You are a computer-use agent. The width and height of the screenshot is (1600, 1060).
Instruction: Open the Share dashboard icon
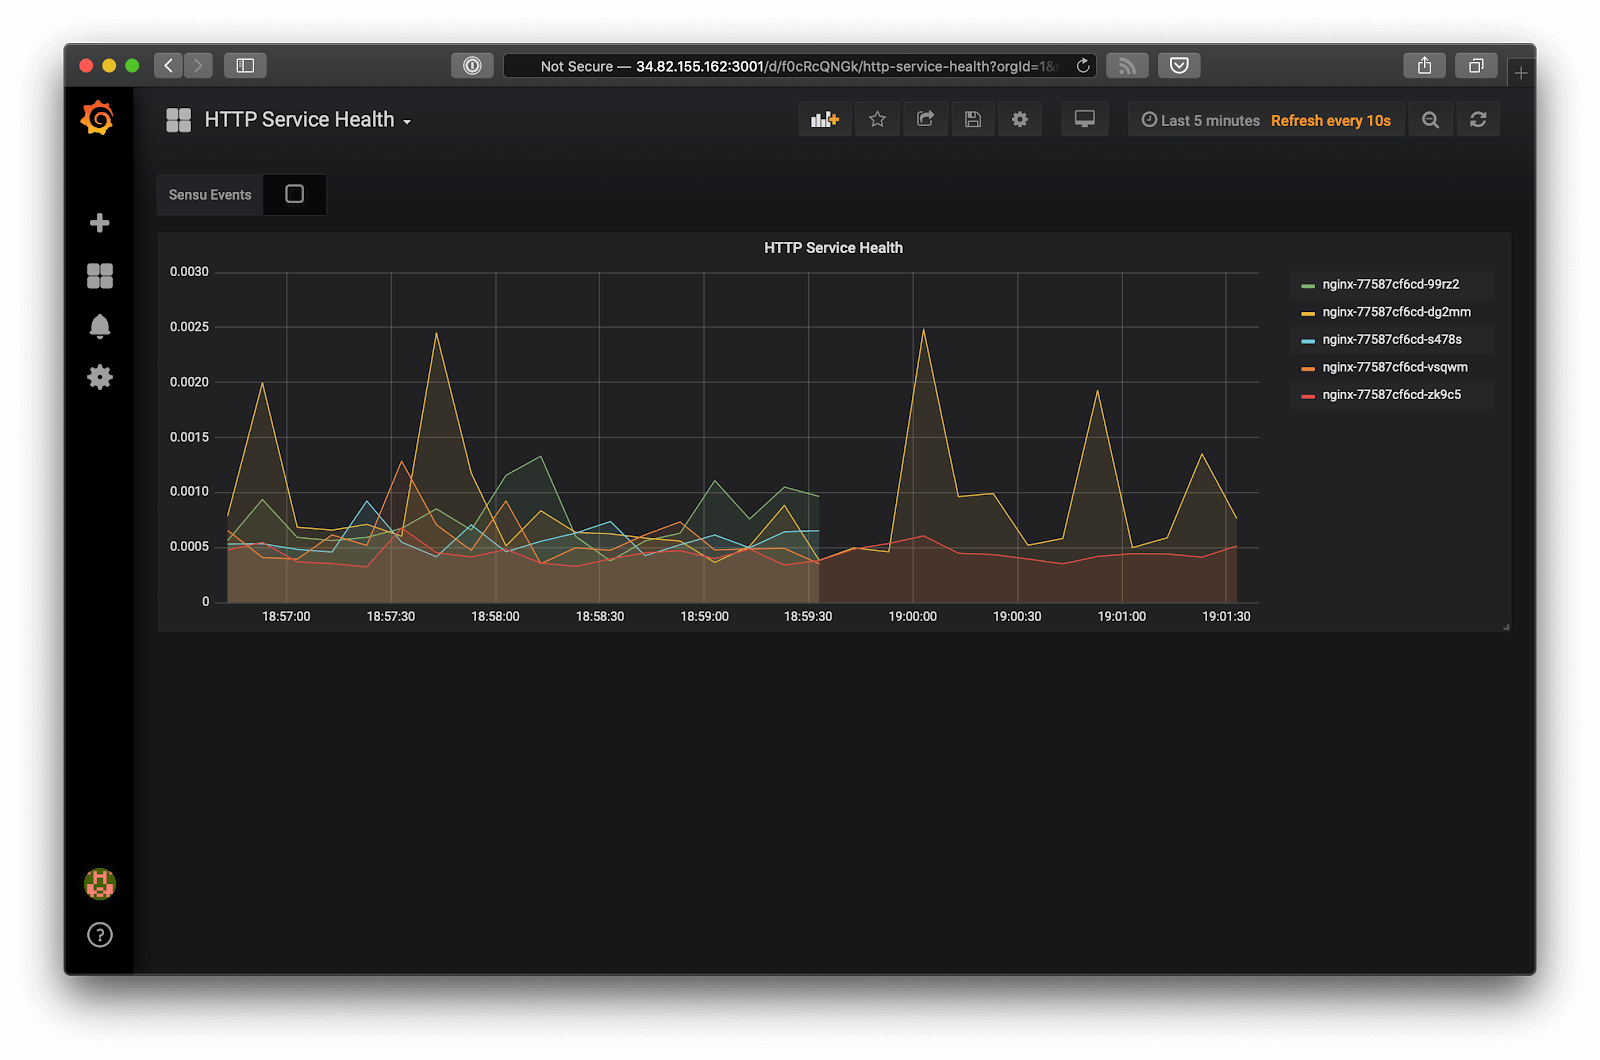pyautogui.click(x=925, y=120)
